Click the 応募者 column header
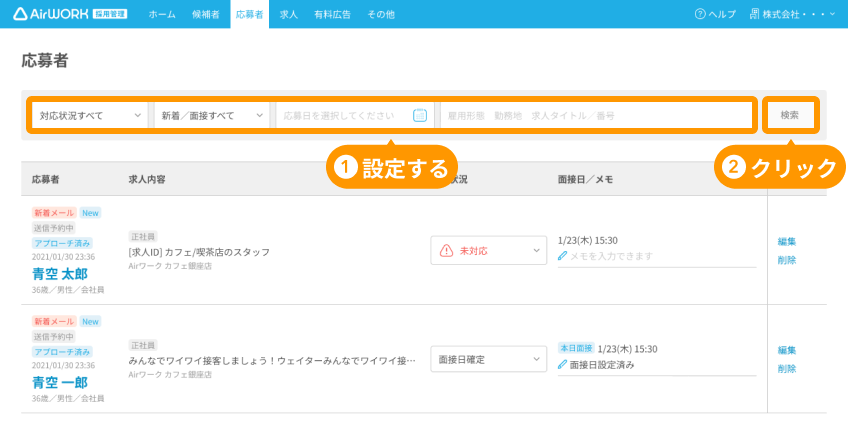The width and height of the screenshot is (848, 428). (45, 179)
